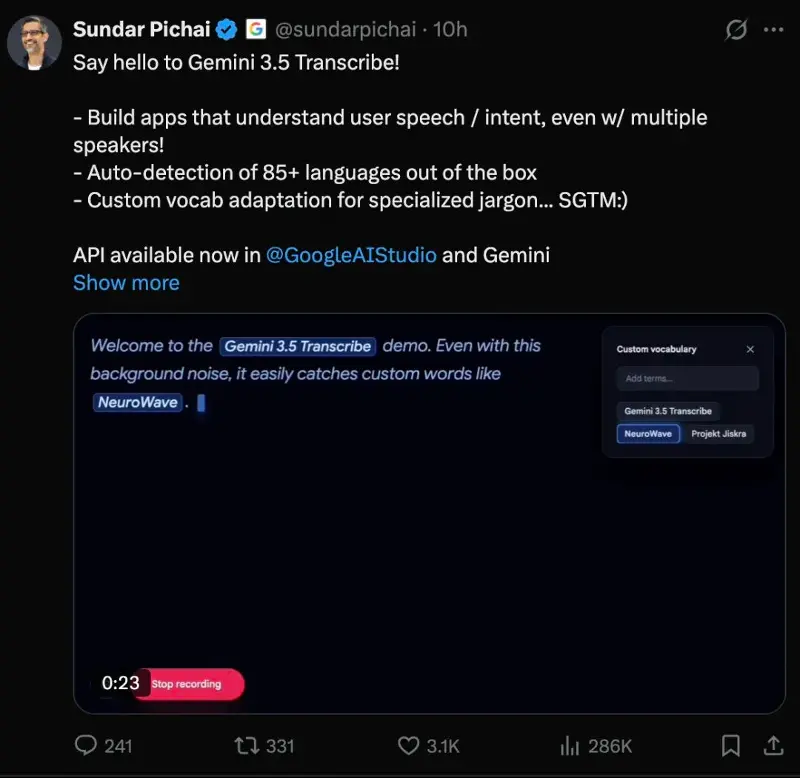800x778 pixels.
Task: Bookmark this post
Action: pyautogui.click(x=731, y=745)
